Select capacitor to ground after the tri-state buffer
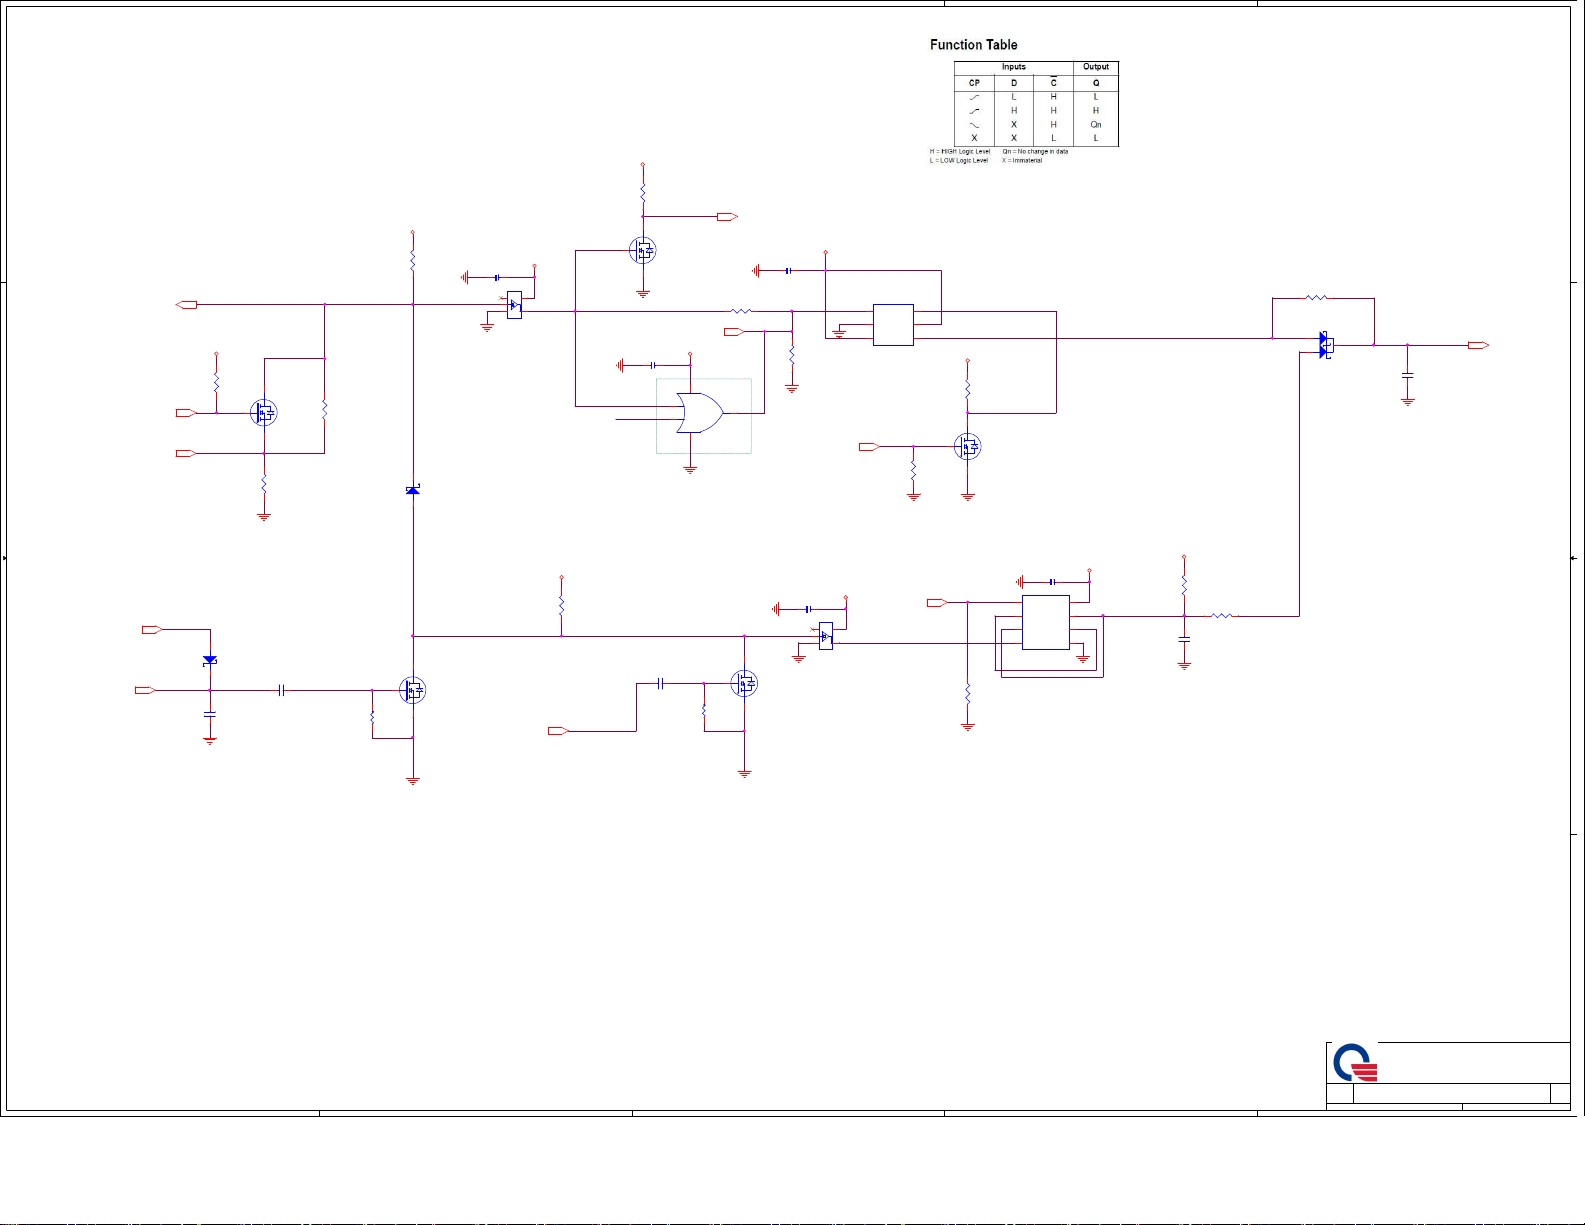 click(x=1408, y=375)
